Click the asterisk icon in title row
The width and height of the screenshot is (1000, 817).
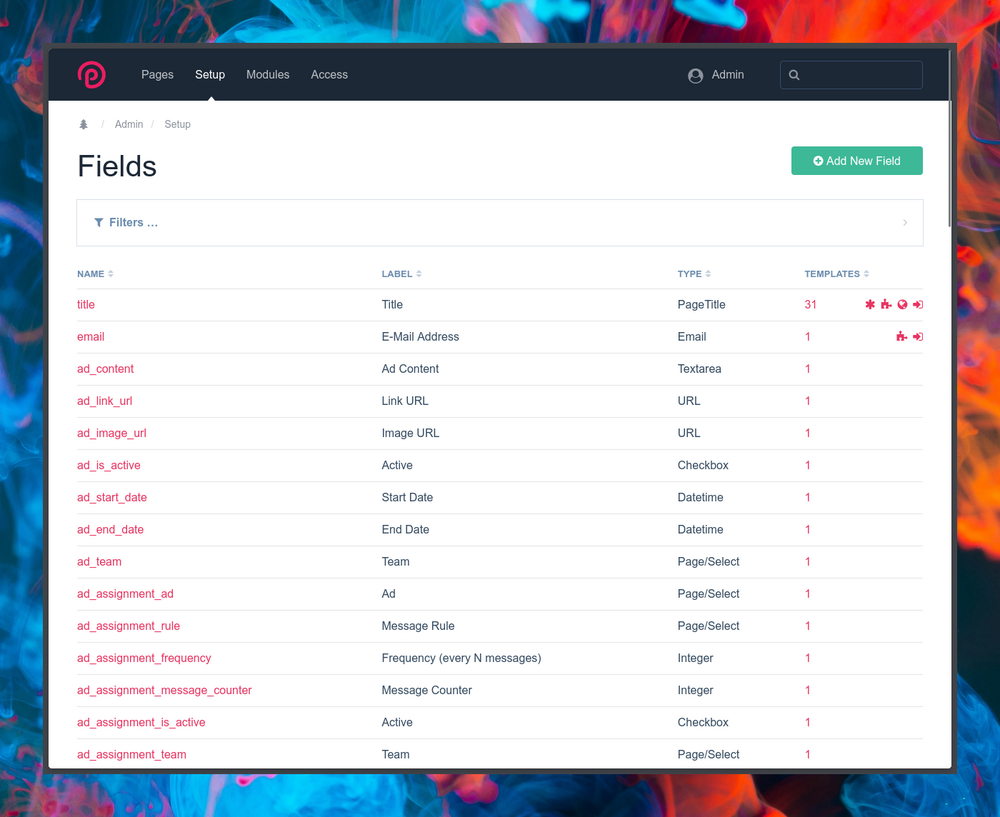coord(870,305)
